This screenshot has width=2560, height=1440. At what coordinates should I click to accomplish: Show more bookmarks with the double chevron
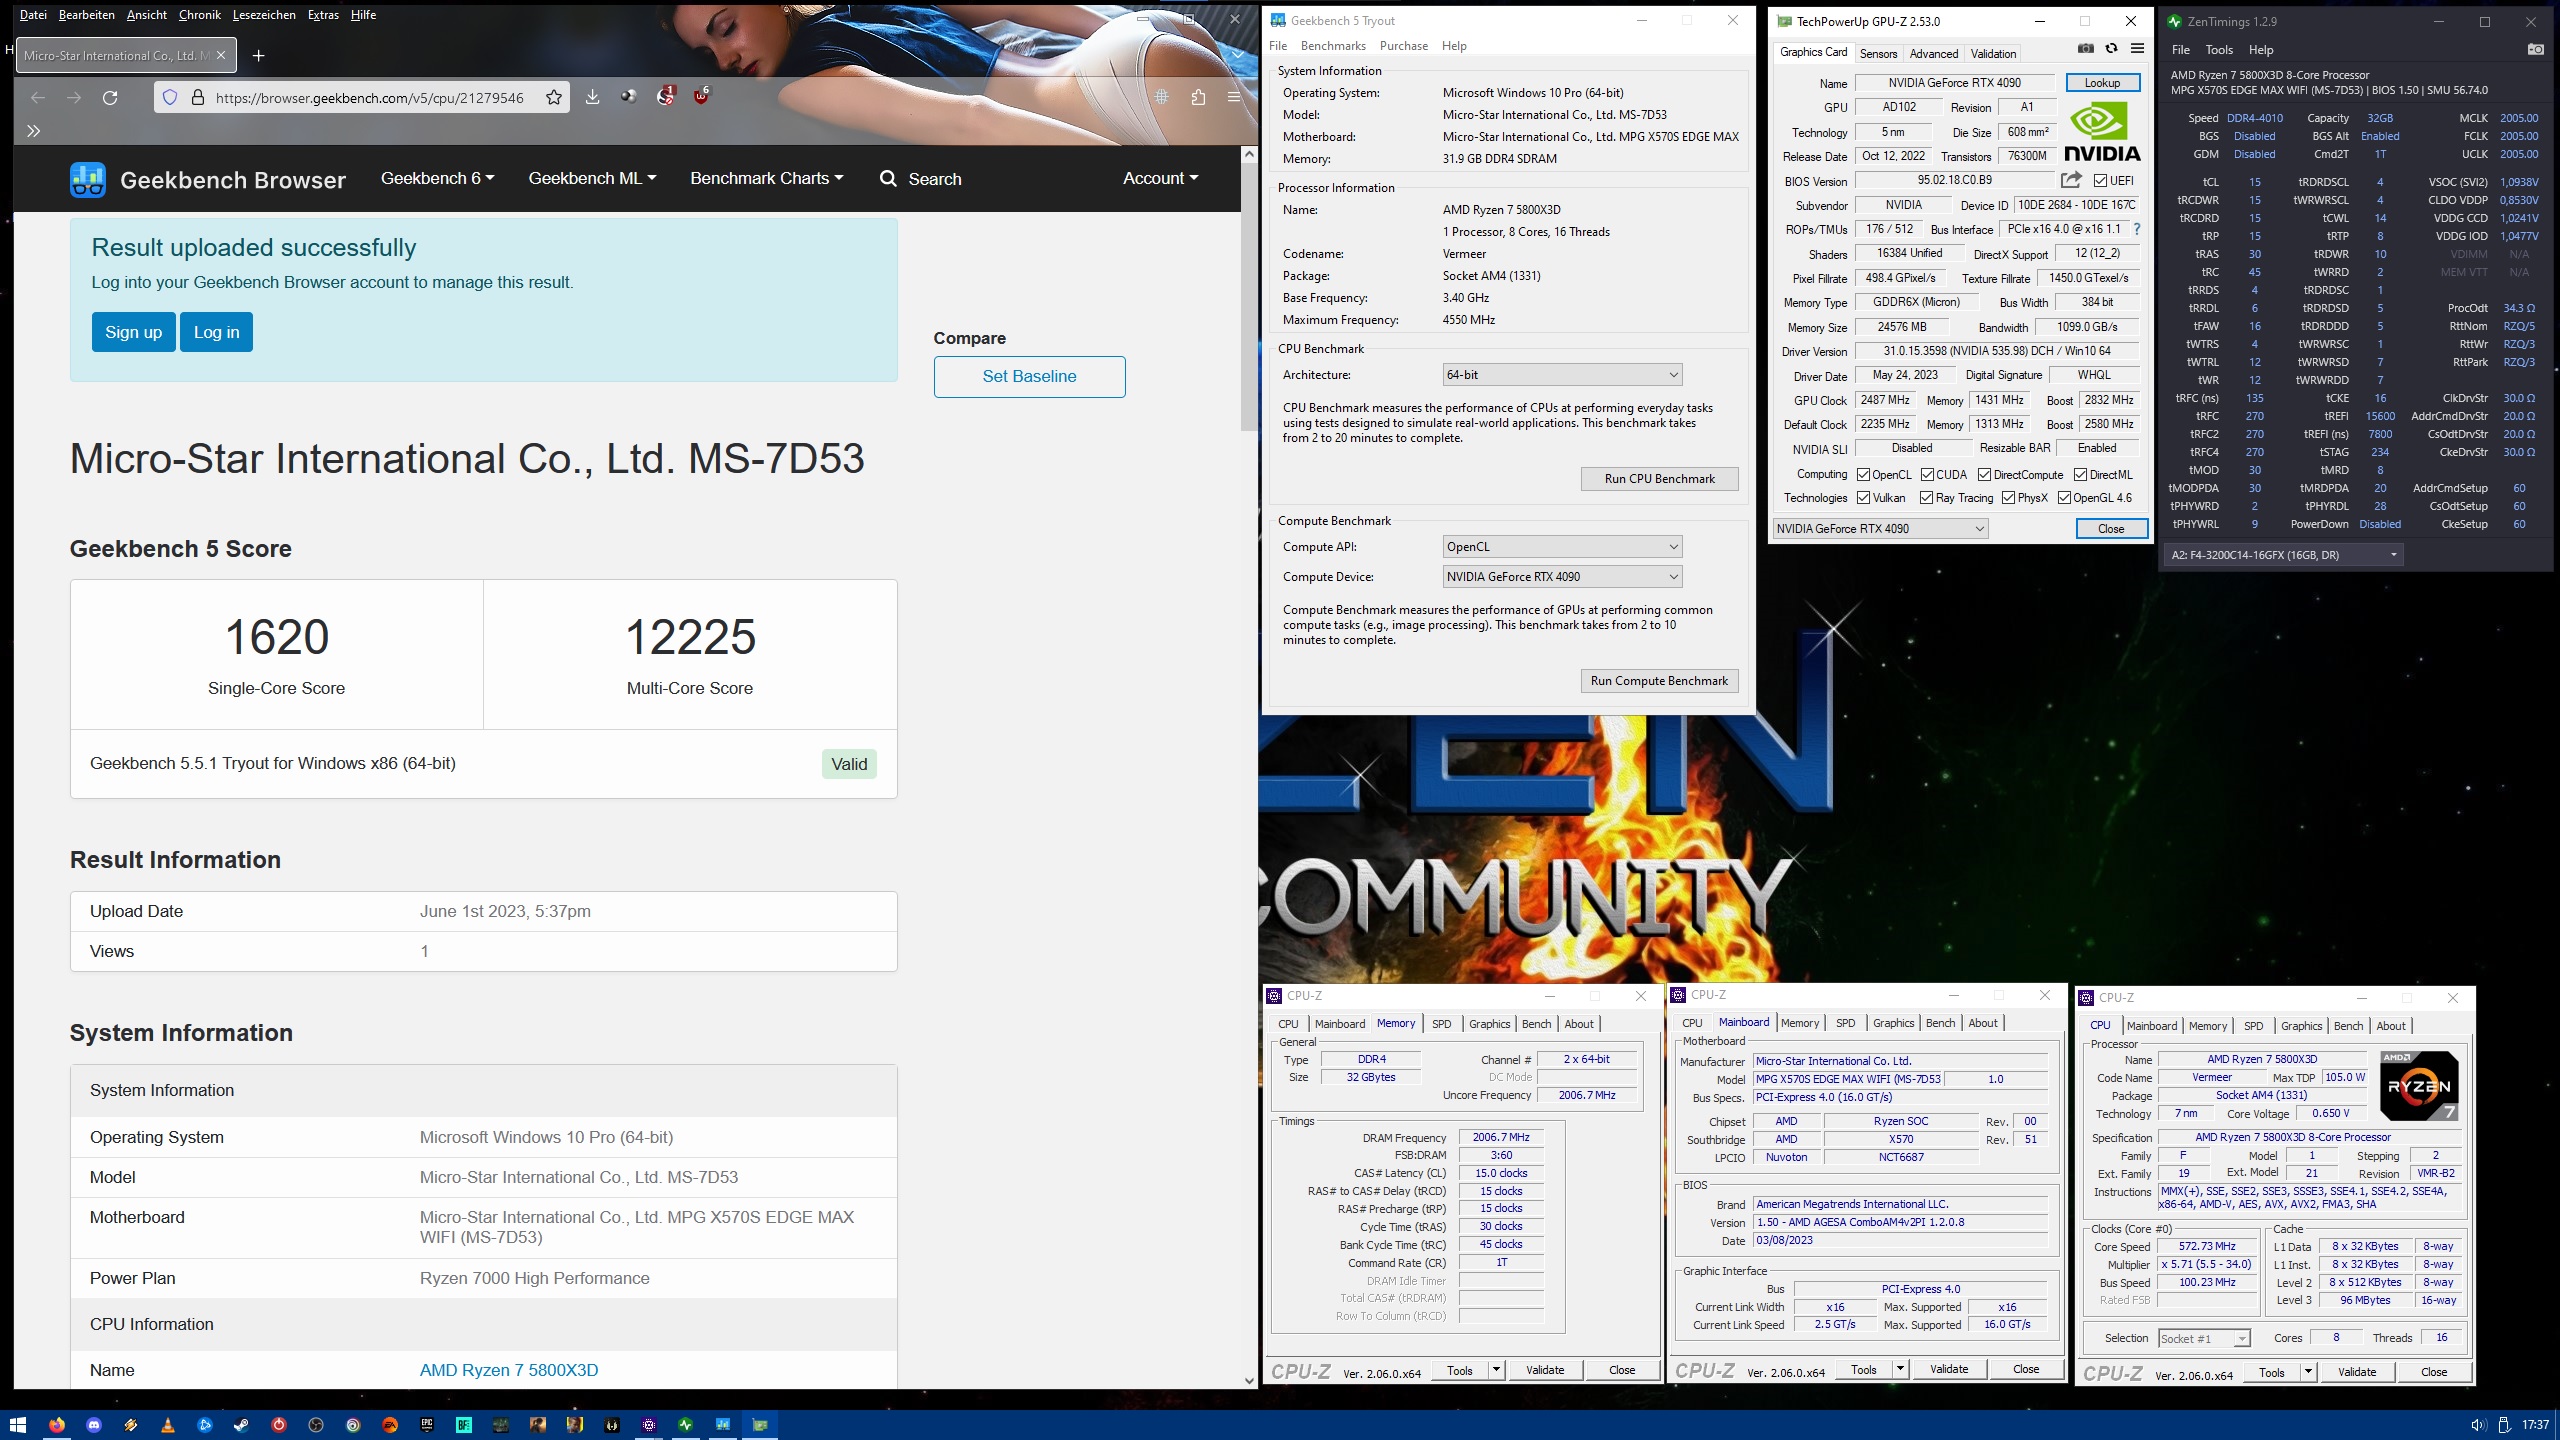coord(33,131)
